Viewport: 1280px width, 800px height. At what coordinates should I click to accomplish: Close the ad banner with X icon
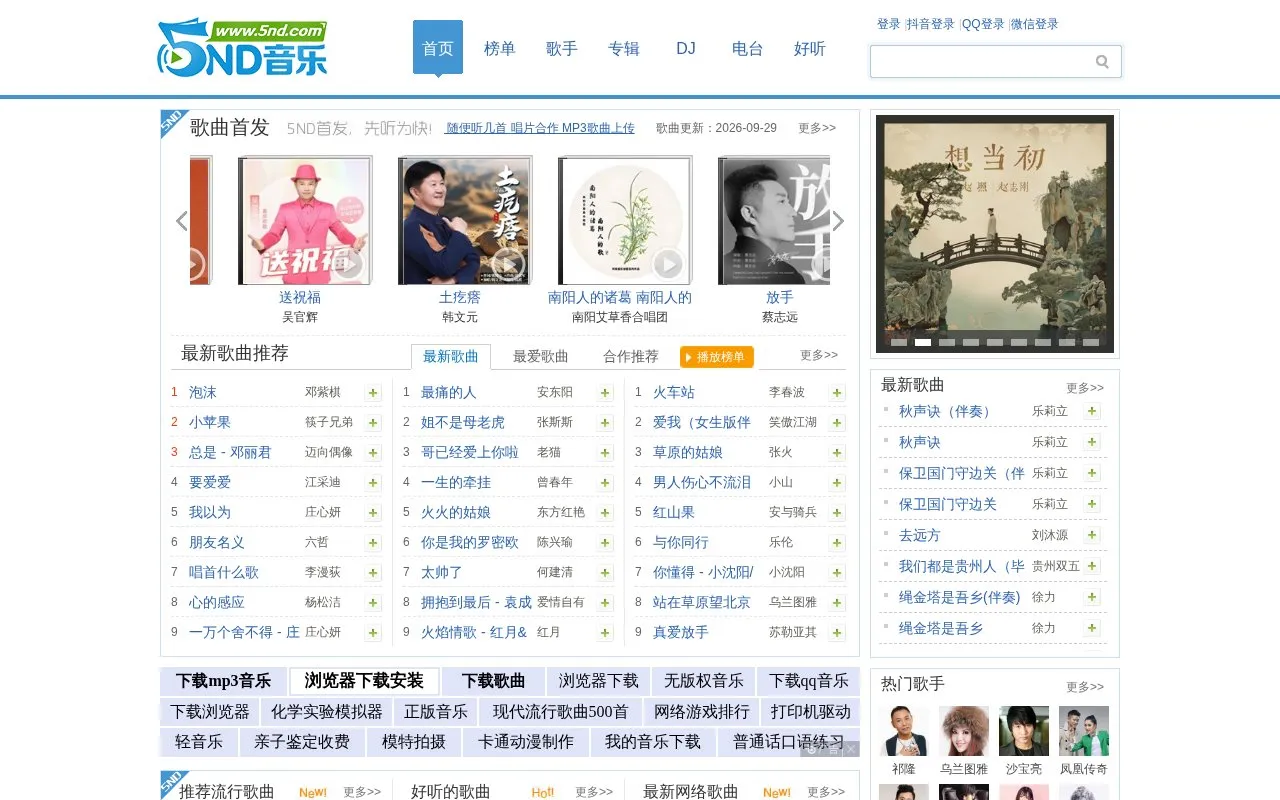pyautogui.click(x=851, y=749)
